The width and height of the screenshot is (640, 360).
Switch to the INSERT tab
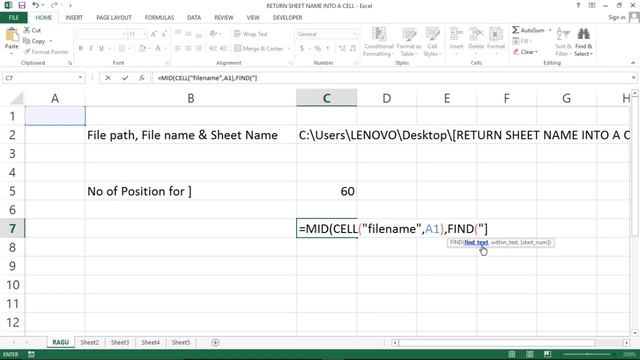tap(74, 18)
